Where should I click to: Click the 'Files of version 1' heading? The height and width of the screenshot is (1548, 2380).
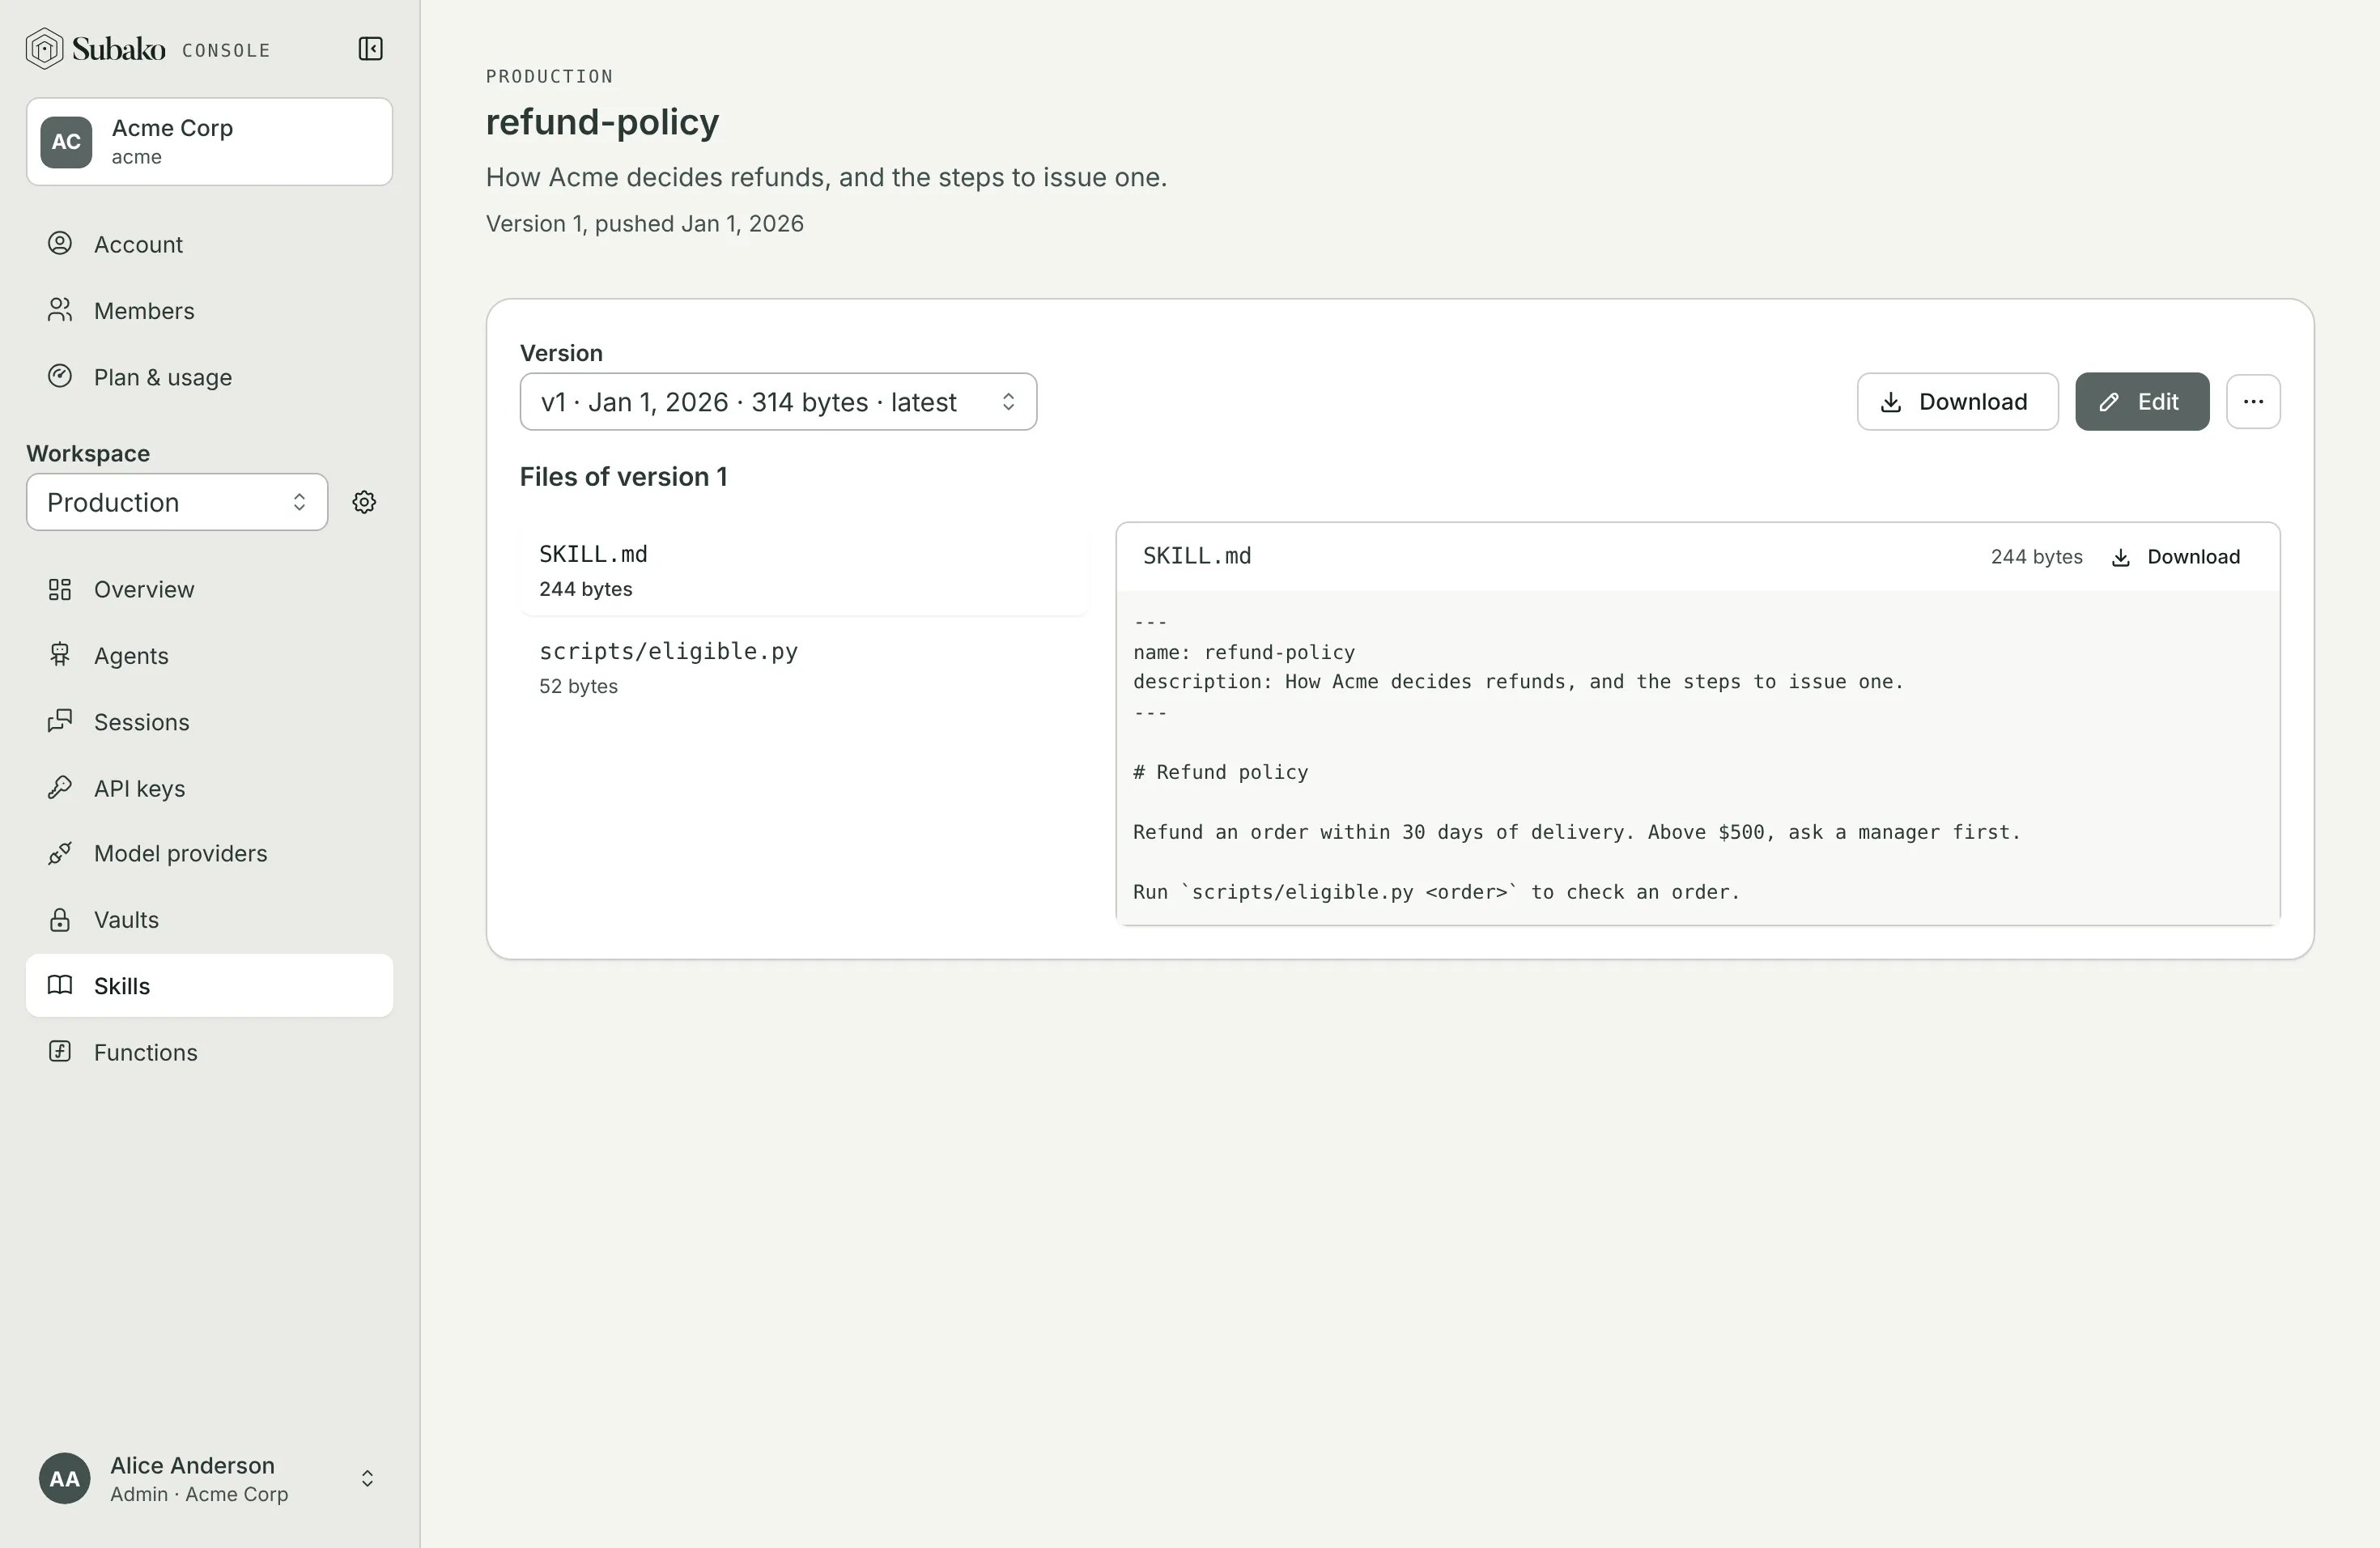tap(623, 476)
